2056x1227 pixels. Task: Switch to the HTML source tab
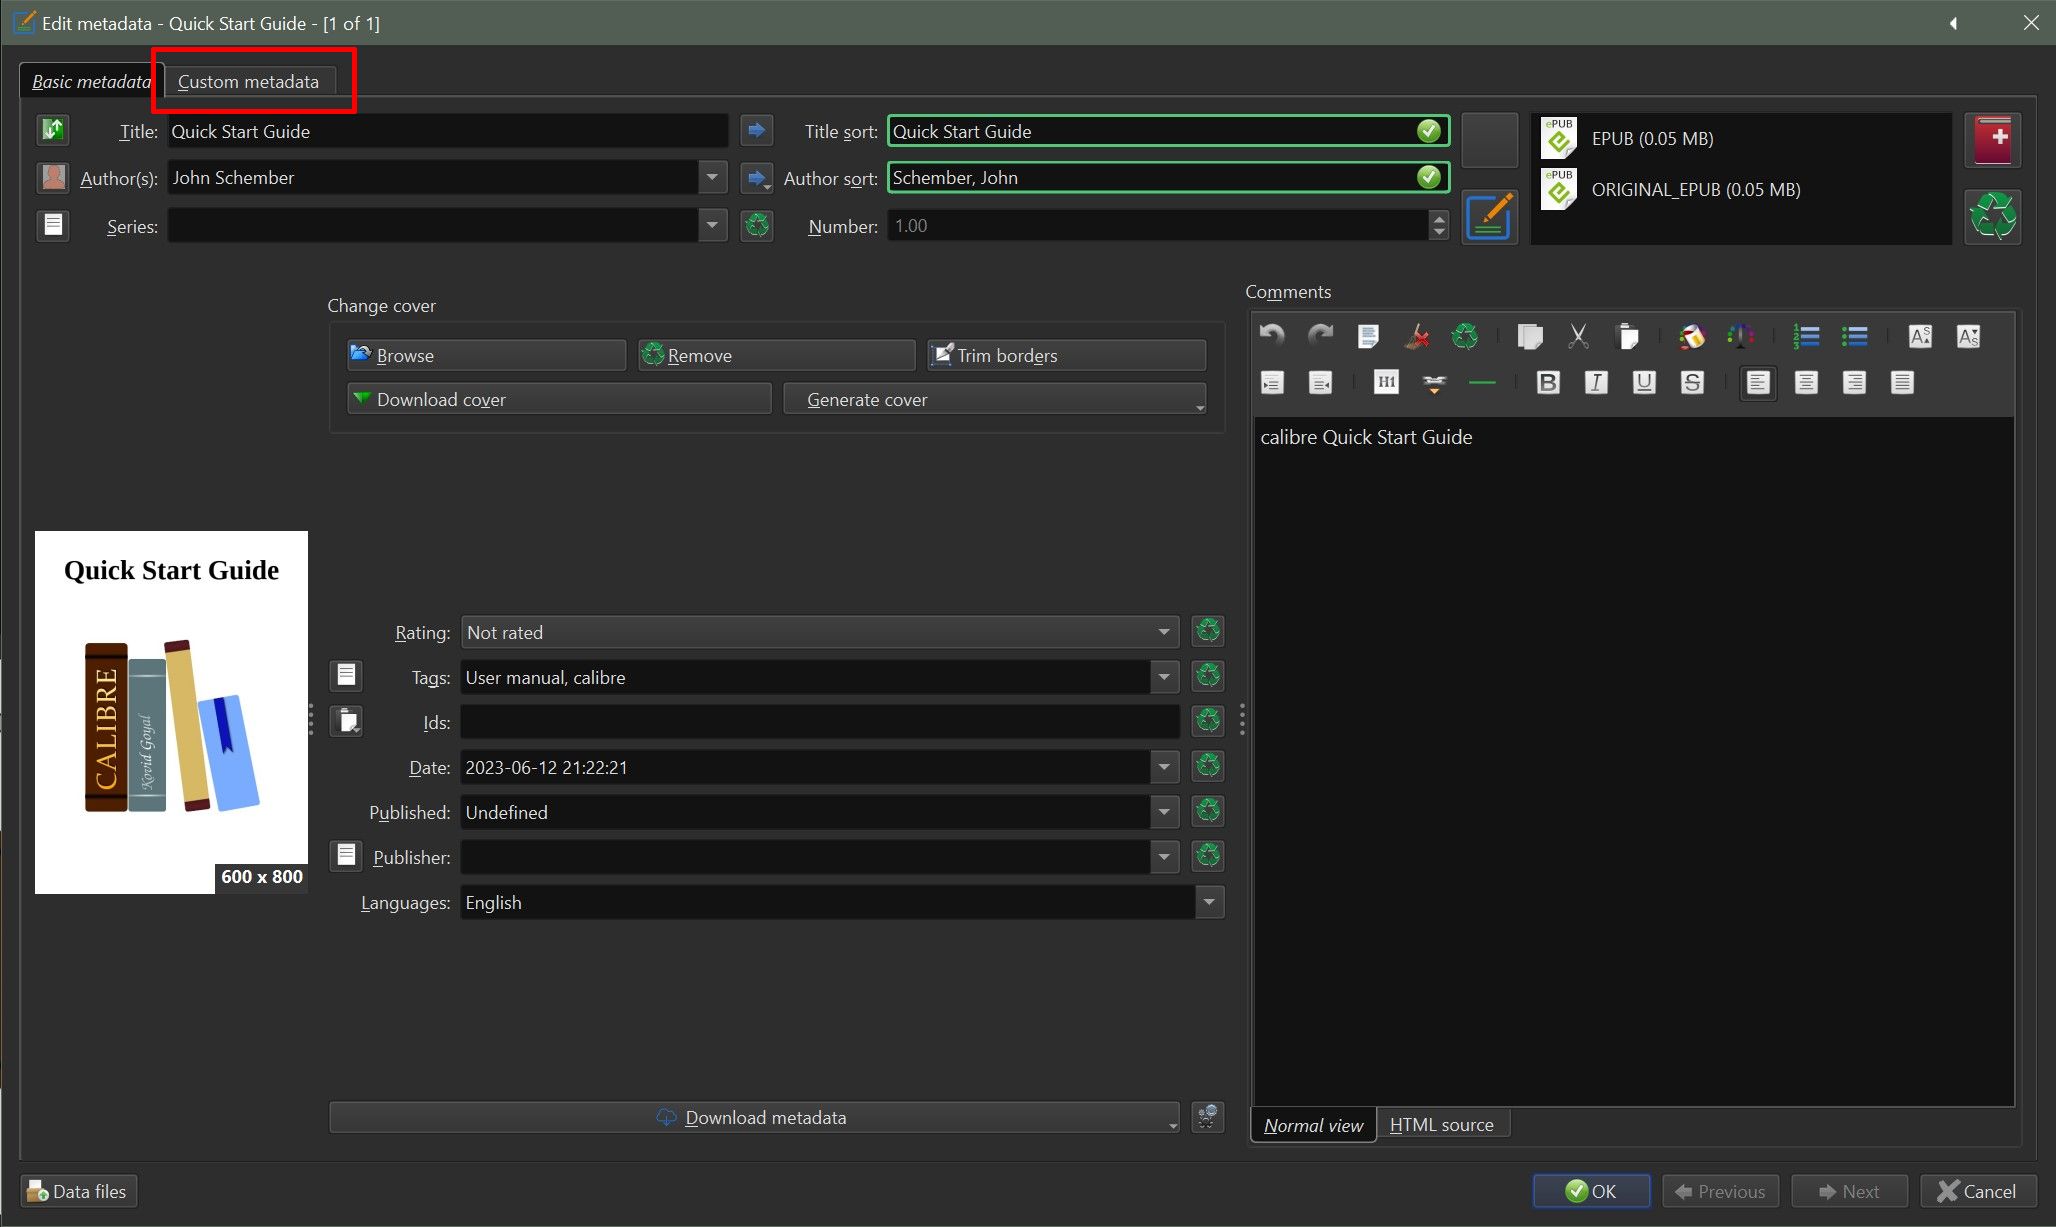(x=1441, y=1125)
